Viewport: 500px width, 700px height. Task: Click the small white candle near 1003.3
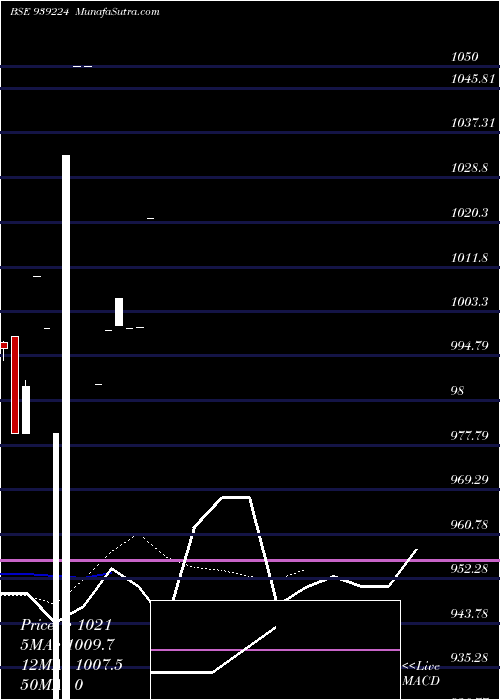(119, 312)
